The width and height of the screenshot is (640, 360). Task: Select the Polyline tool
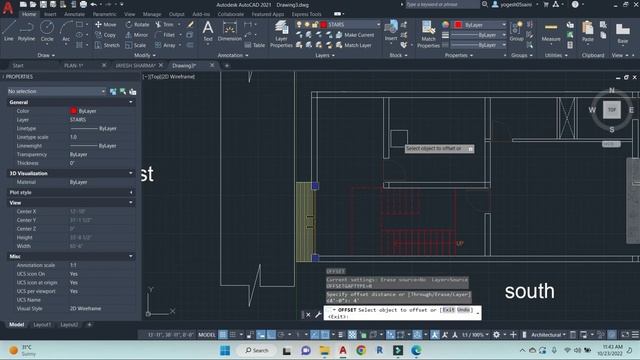click(26, 31)
